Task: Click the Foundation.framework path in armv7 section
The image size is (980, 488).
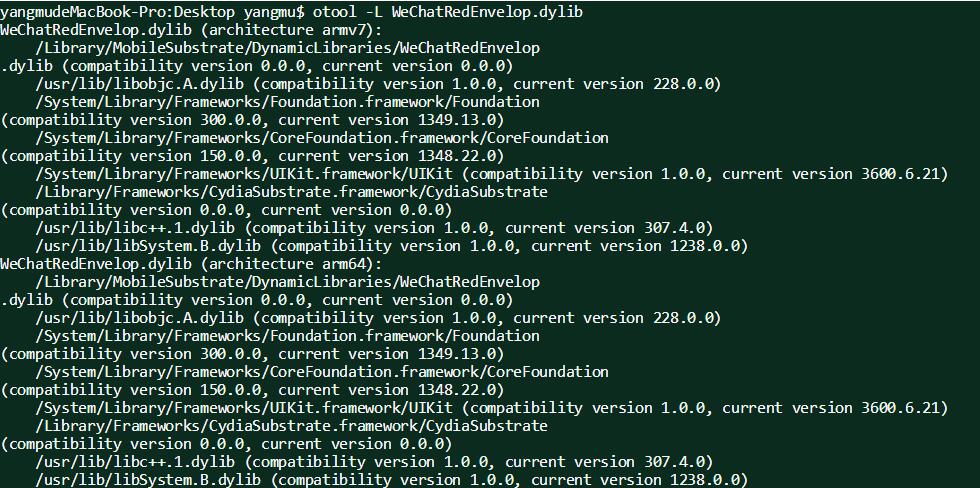Action: [287, 101]
